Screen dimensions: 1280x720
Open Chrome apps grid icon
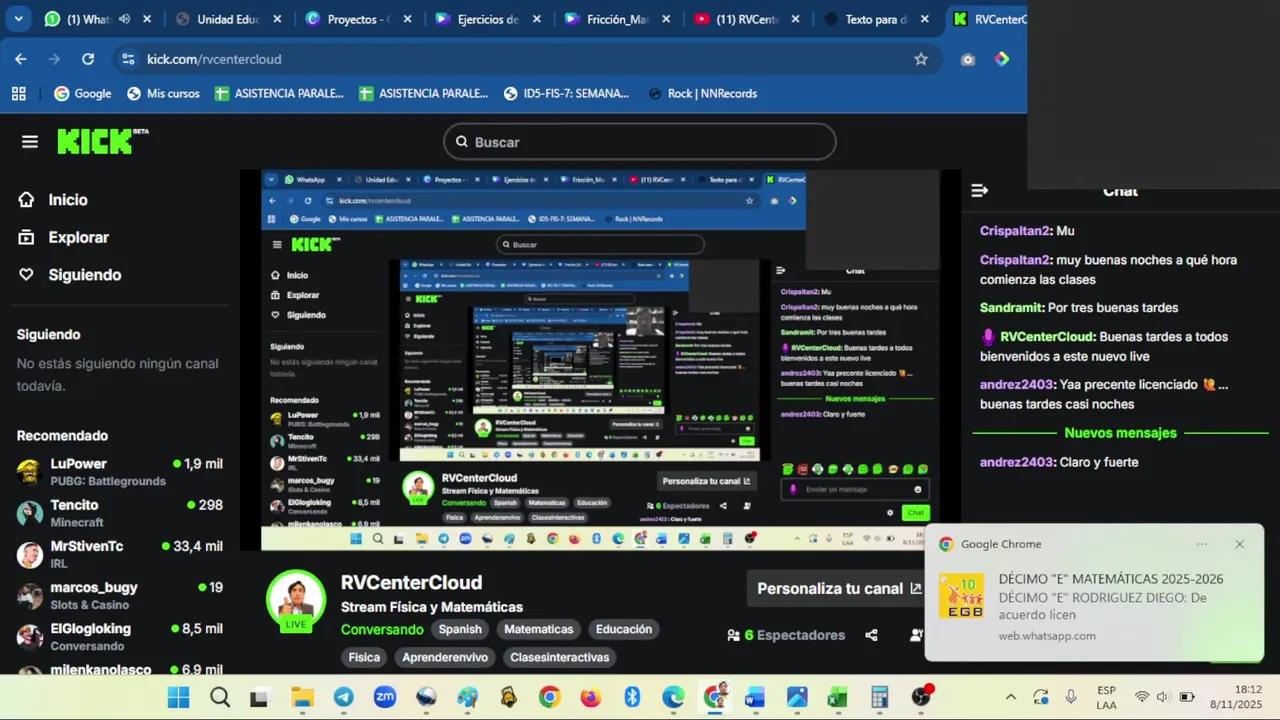[19, 93]
